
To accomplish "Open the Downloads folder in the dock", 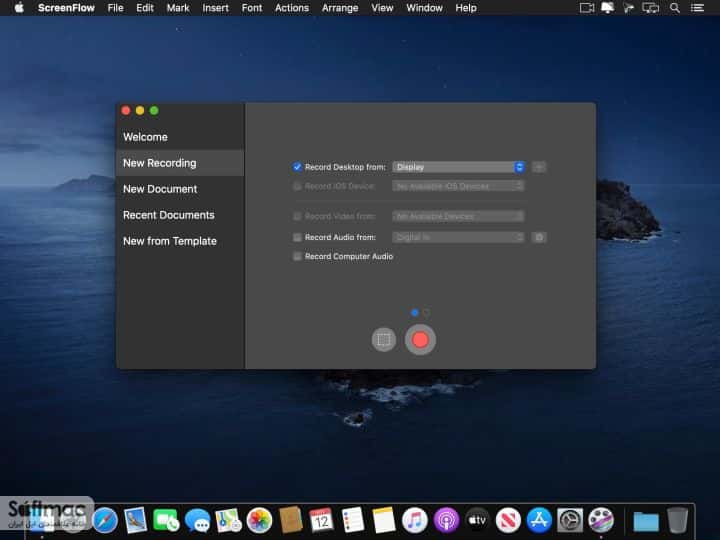I will pyautogui.click(x=646, y=521).
